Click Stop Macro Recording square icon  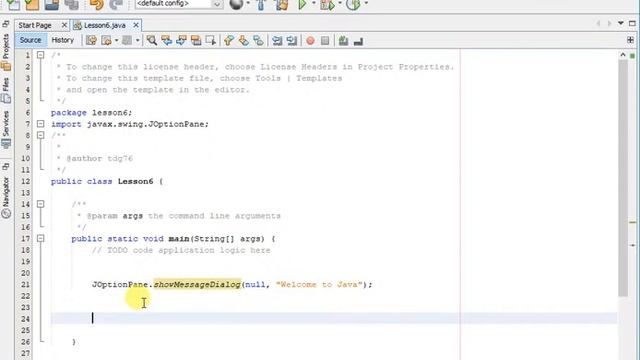[x=325, y=41]
